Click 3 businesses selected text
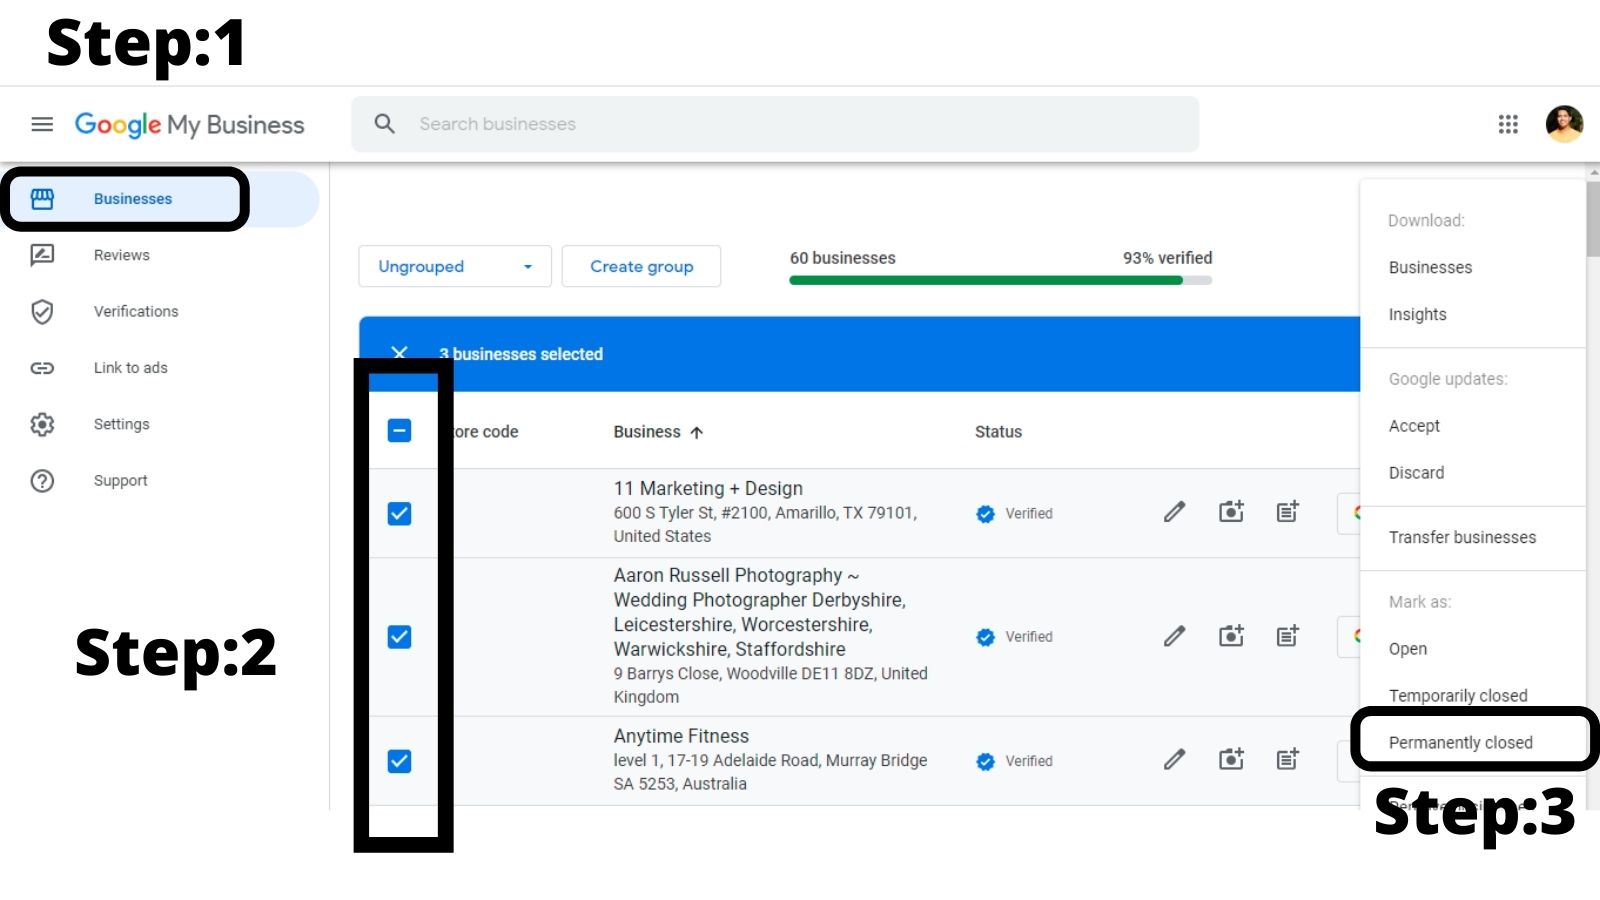The image size is (1600, 900). coord(521,354)
